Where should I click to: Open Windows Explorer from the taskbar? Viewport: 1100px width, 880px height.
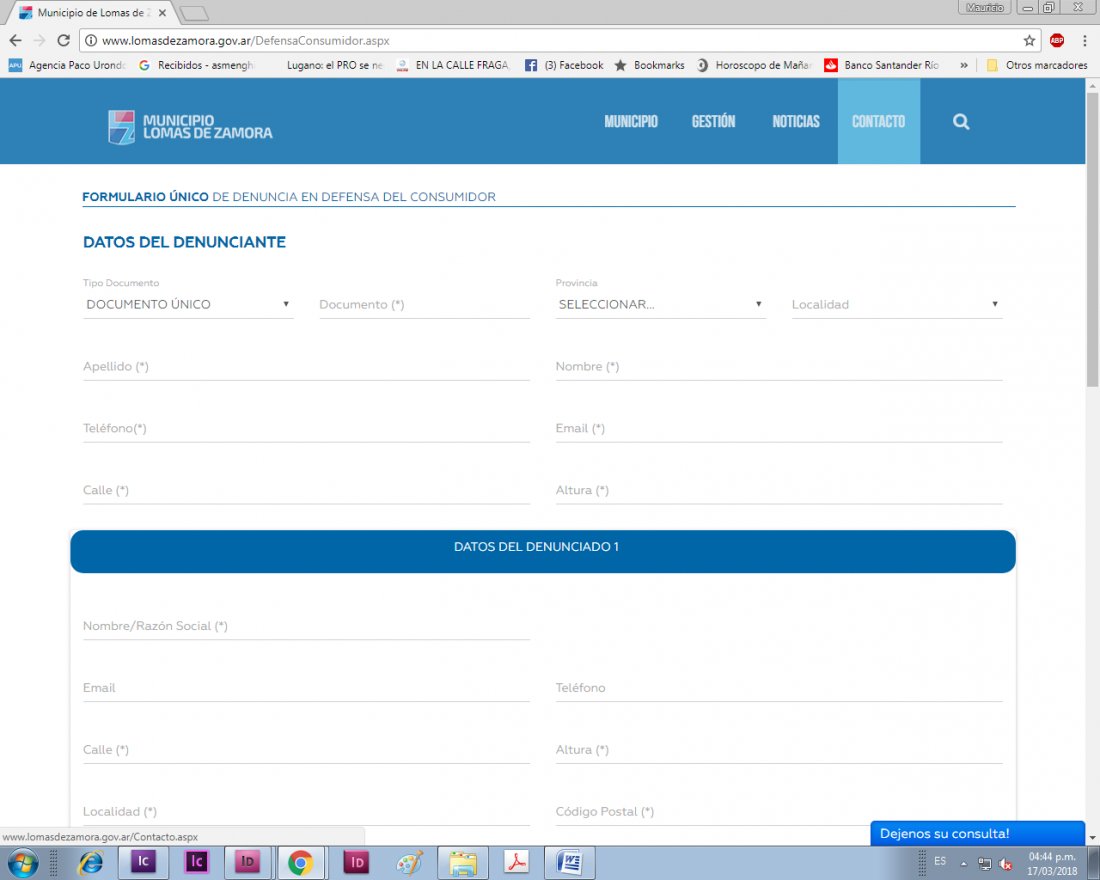coord(463,862)
